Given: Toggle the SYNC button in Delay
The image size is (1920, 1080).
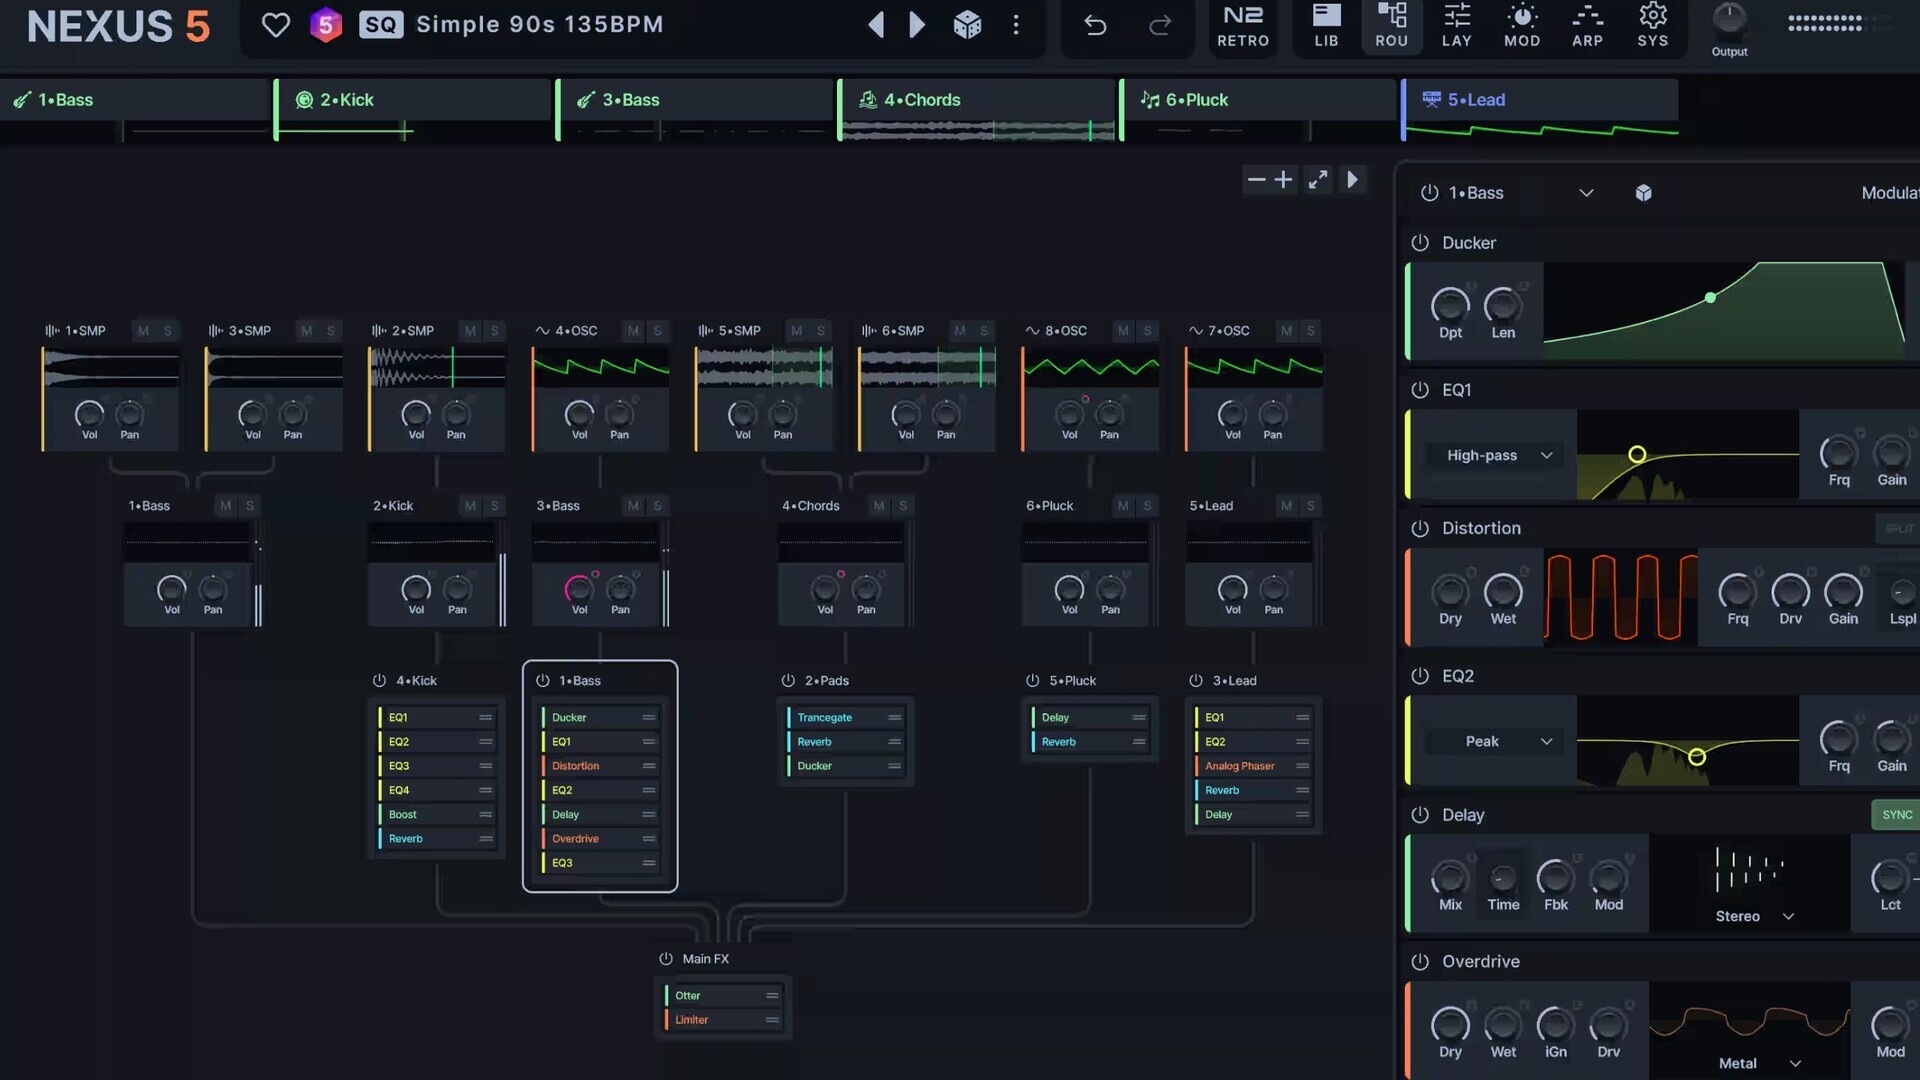Looking at the screenshot, I should (x=1896, y=815).
